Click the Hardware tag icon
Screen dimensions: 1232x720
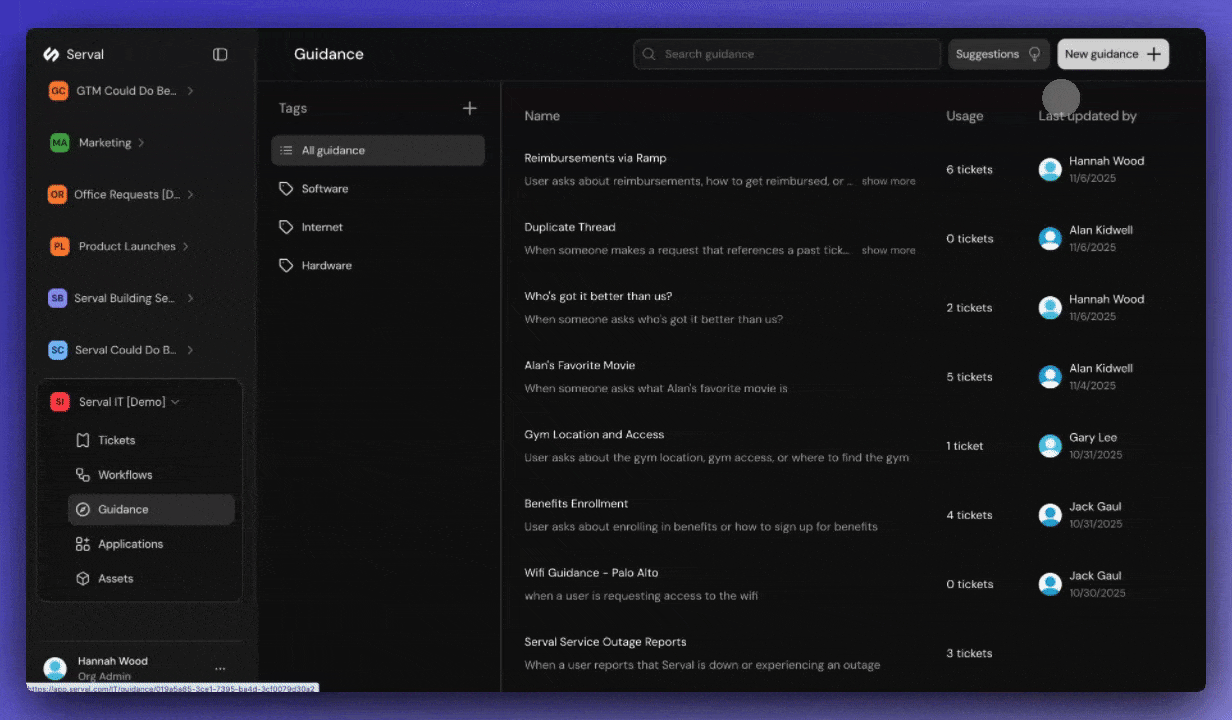pos(286,265)
